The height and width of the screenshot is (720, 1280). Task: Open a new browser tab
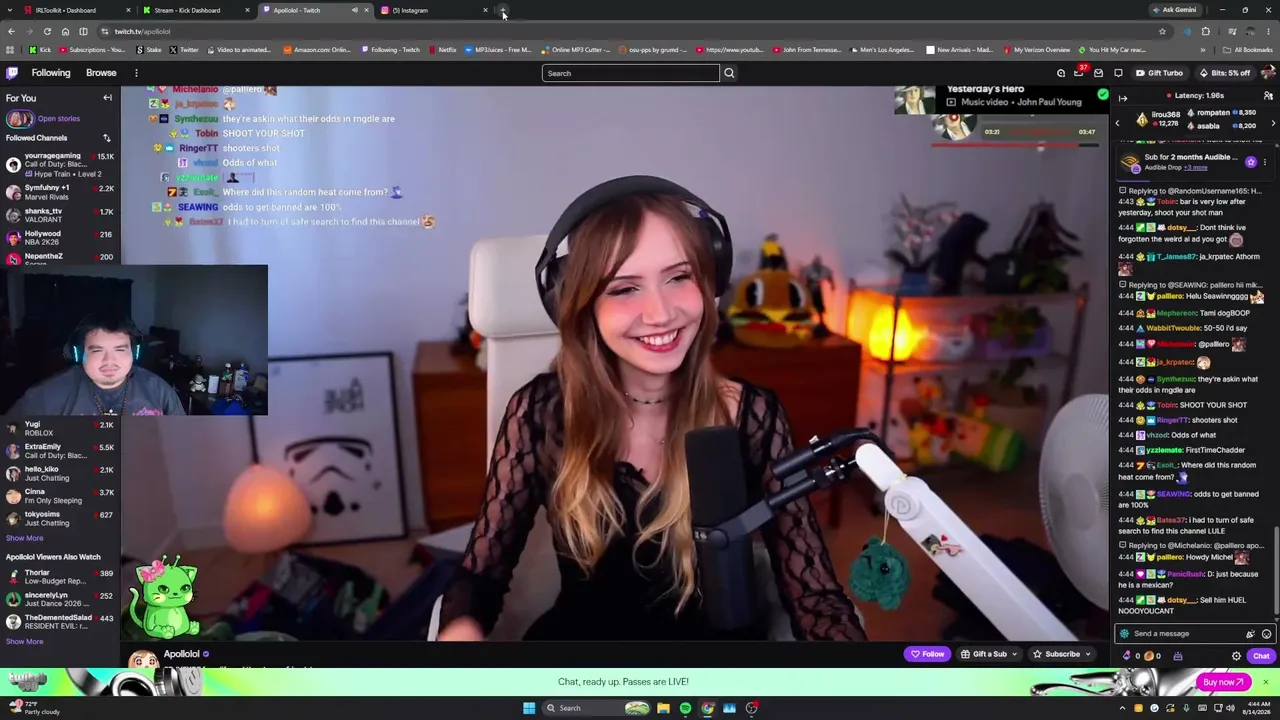[x=504, y=10]
